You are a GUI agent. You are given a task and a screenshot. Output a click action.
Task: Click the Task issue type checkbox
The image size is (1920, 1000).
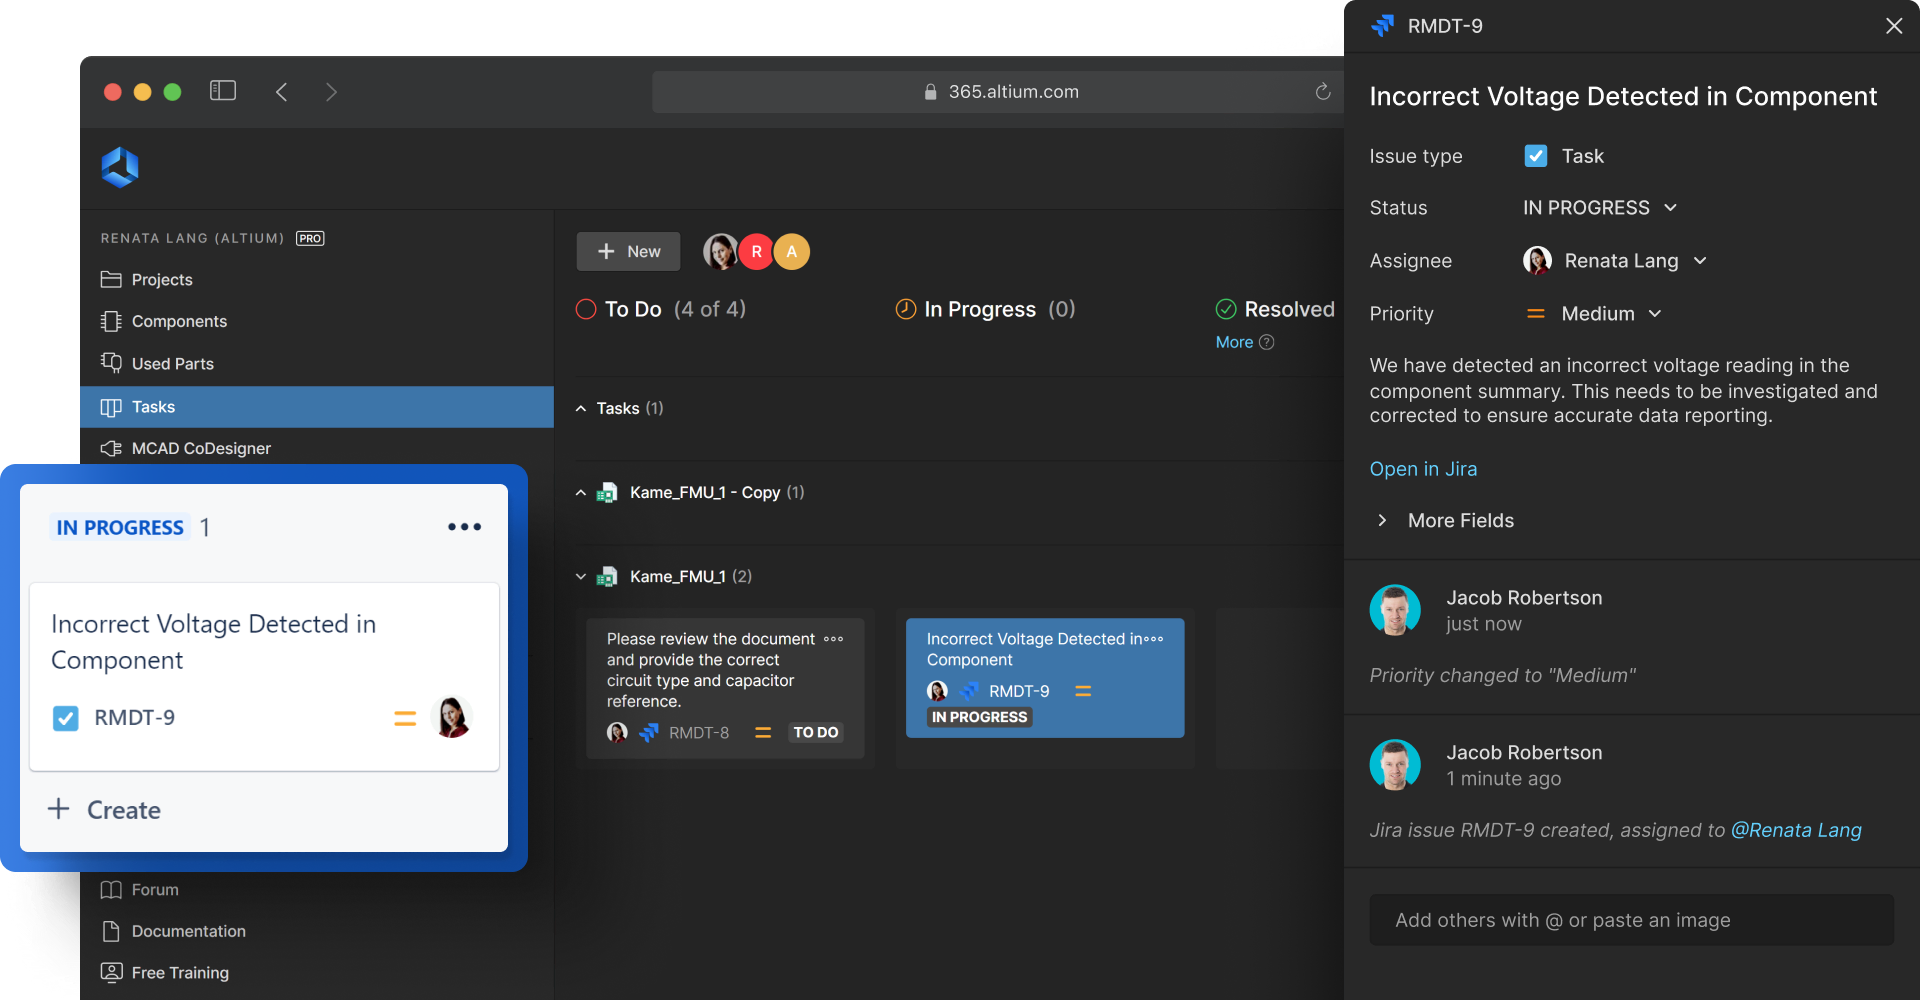coord(1536,156)
